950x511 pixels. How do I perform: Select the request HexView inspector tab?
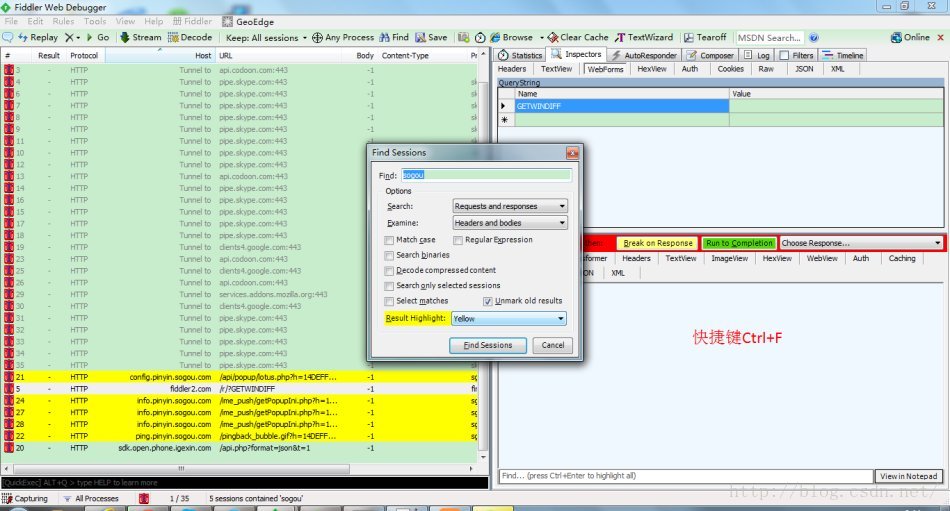[652, 69]
